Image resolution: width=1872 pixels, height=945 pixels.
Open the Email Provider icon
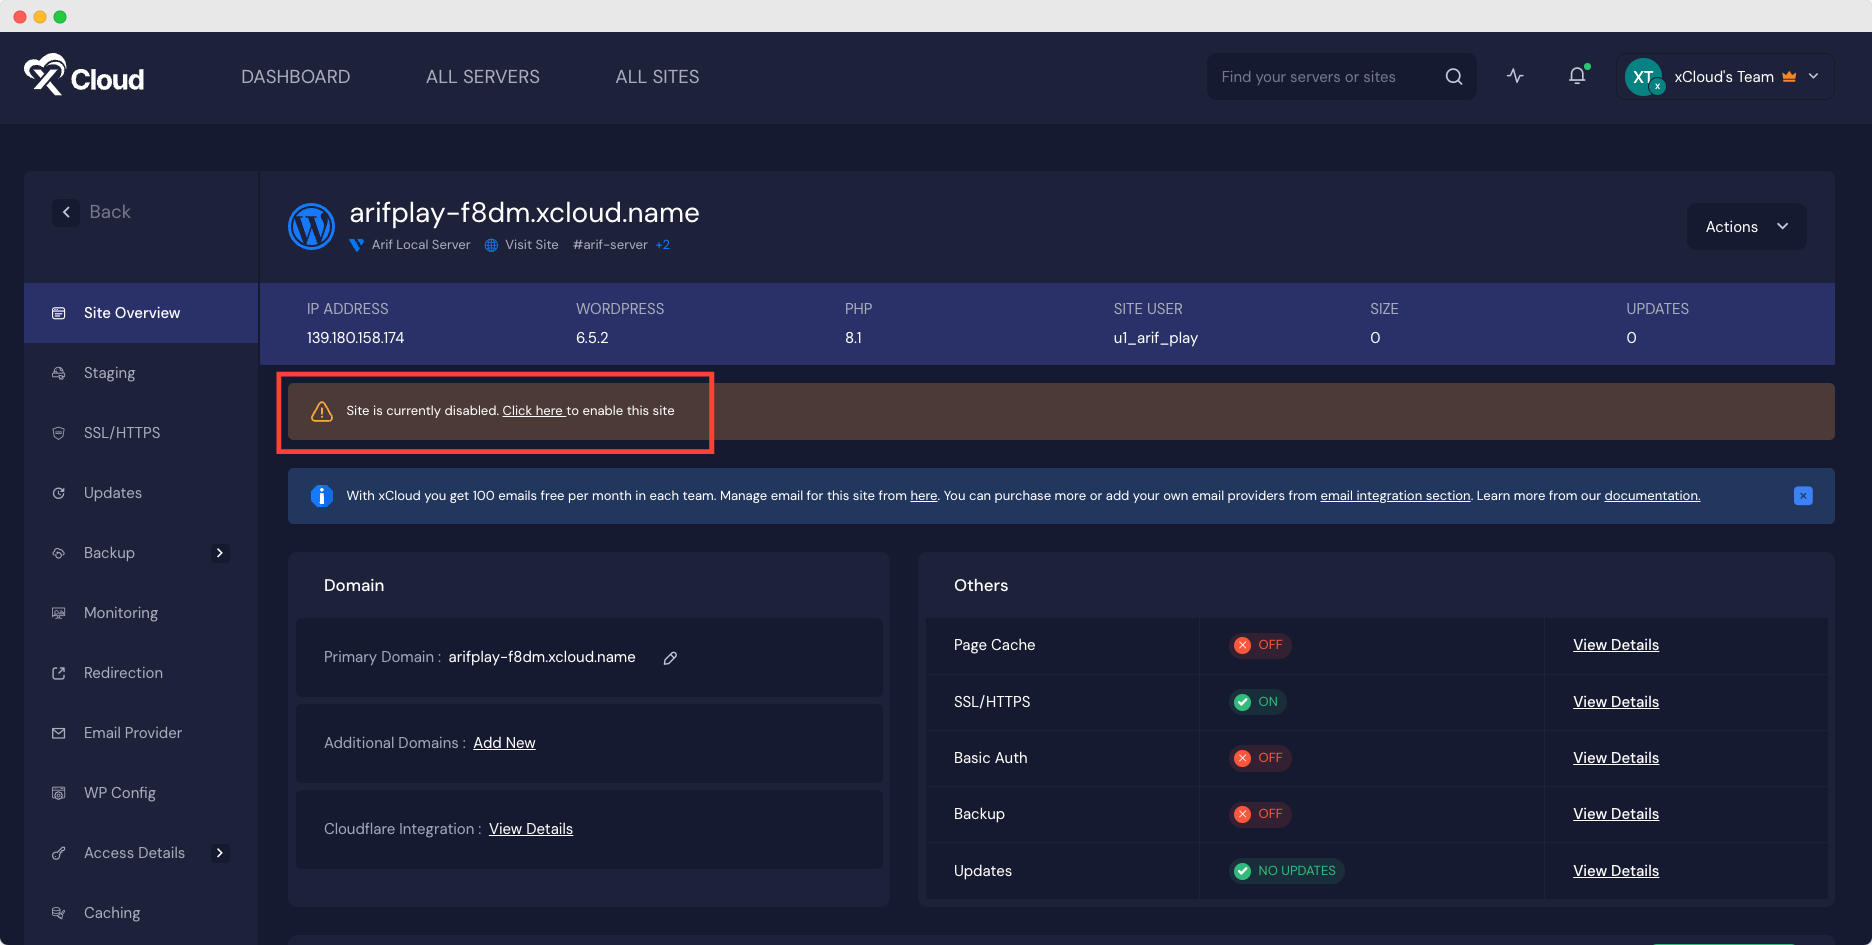(60, 732)
